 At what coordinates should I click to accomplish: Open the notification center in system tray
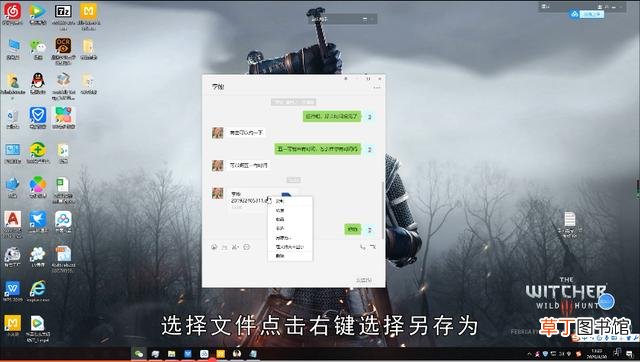629,353
